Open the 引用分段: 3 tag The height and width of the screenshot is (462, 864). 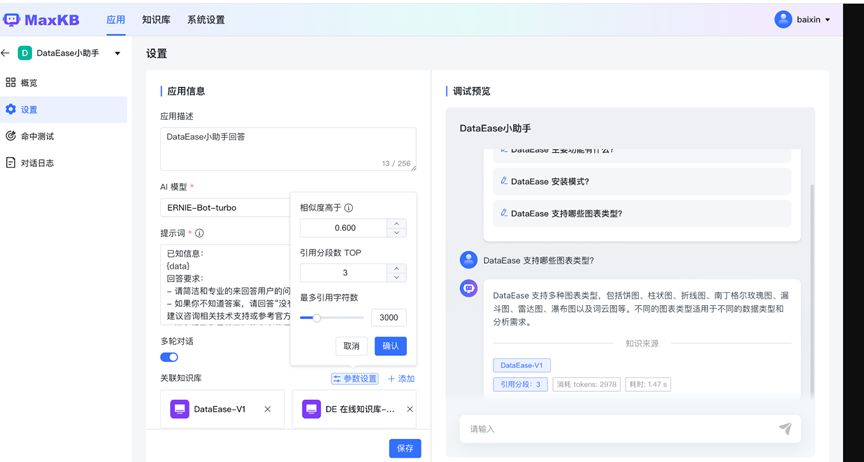pyautogui.click(x=520, y=384)
